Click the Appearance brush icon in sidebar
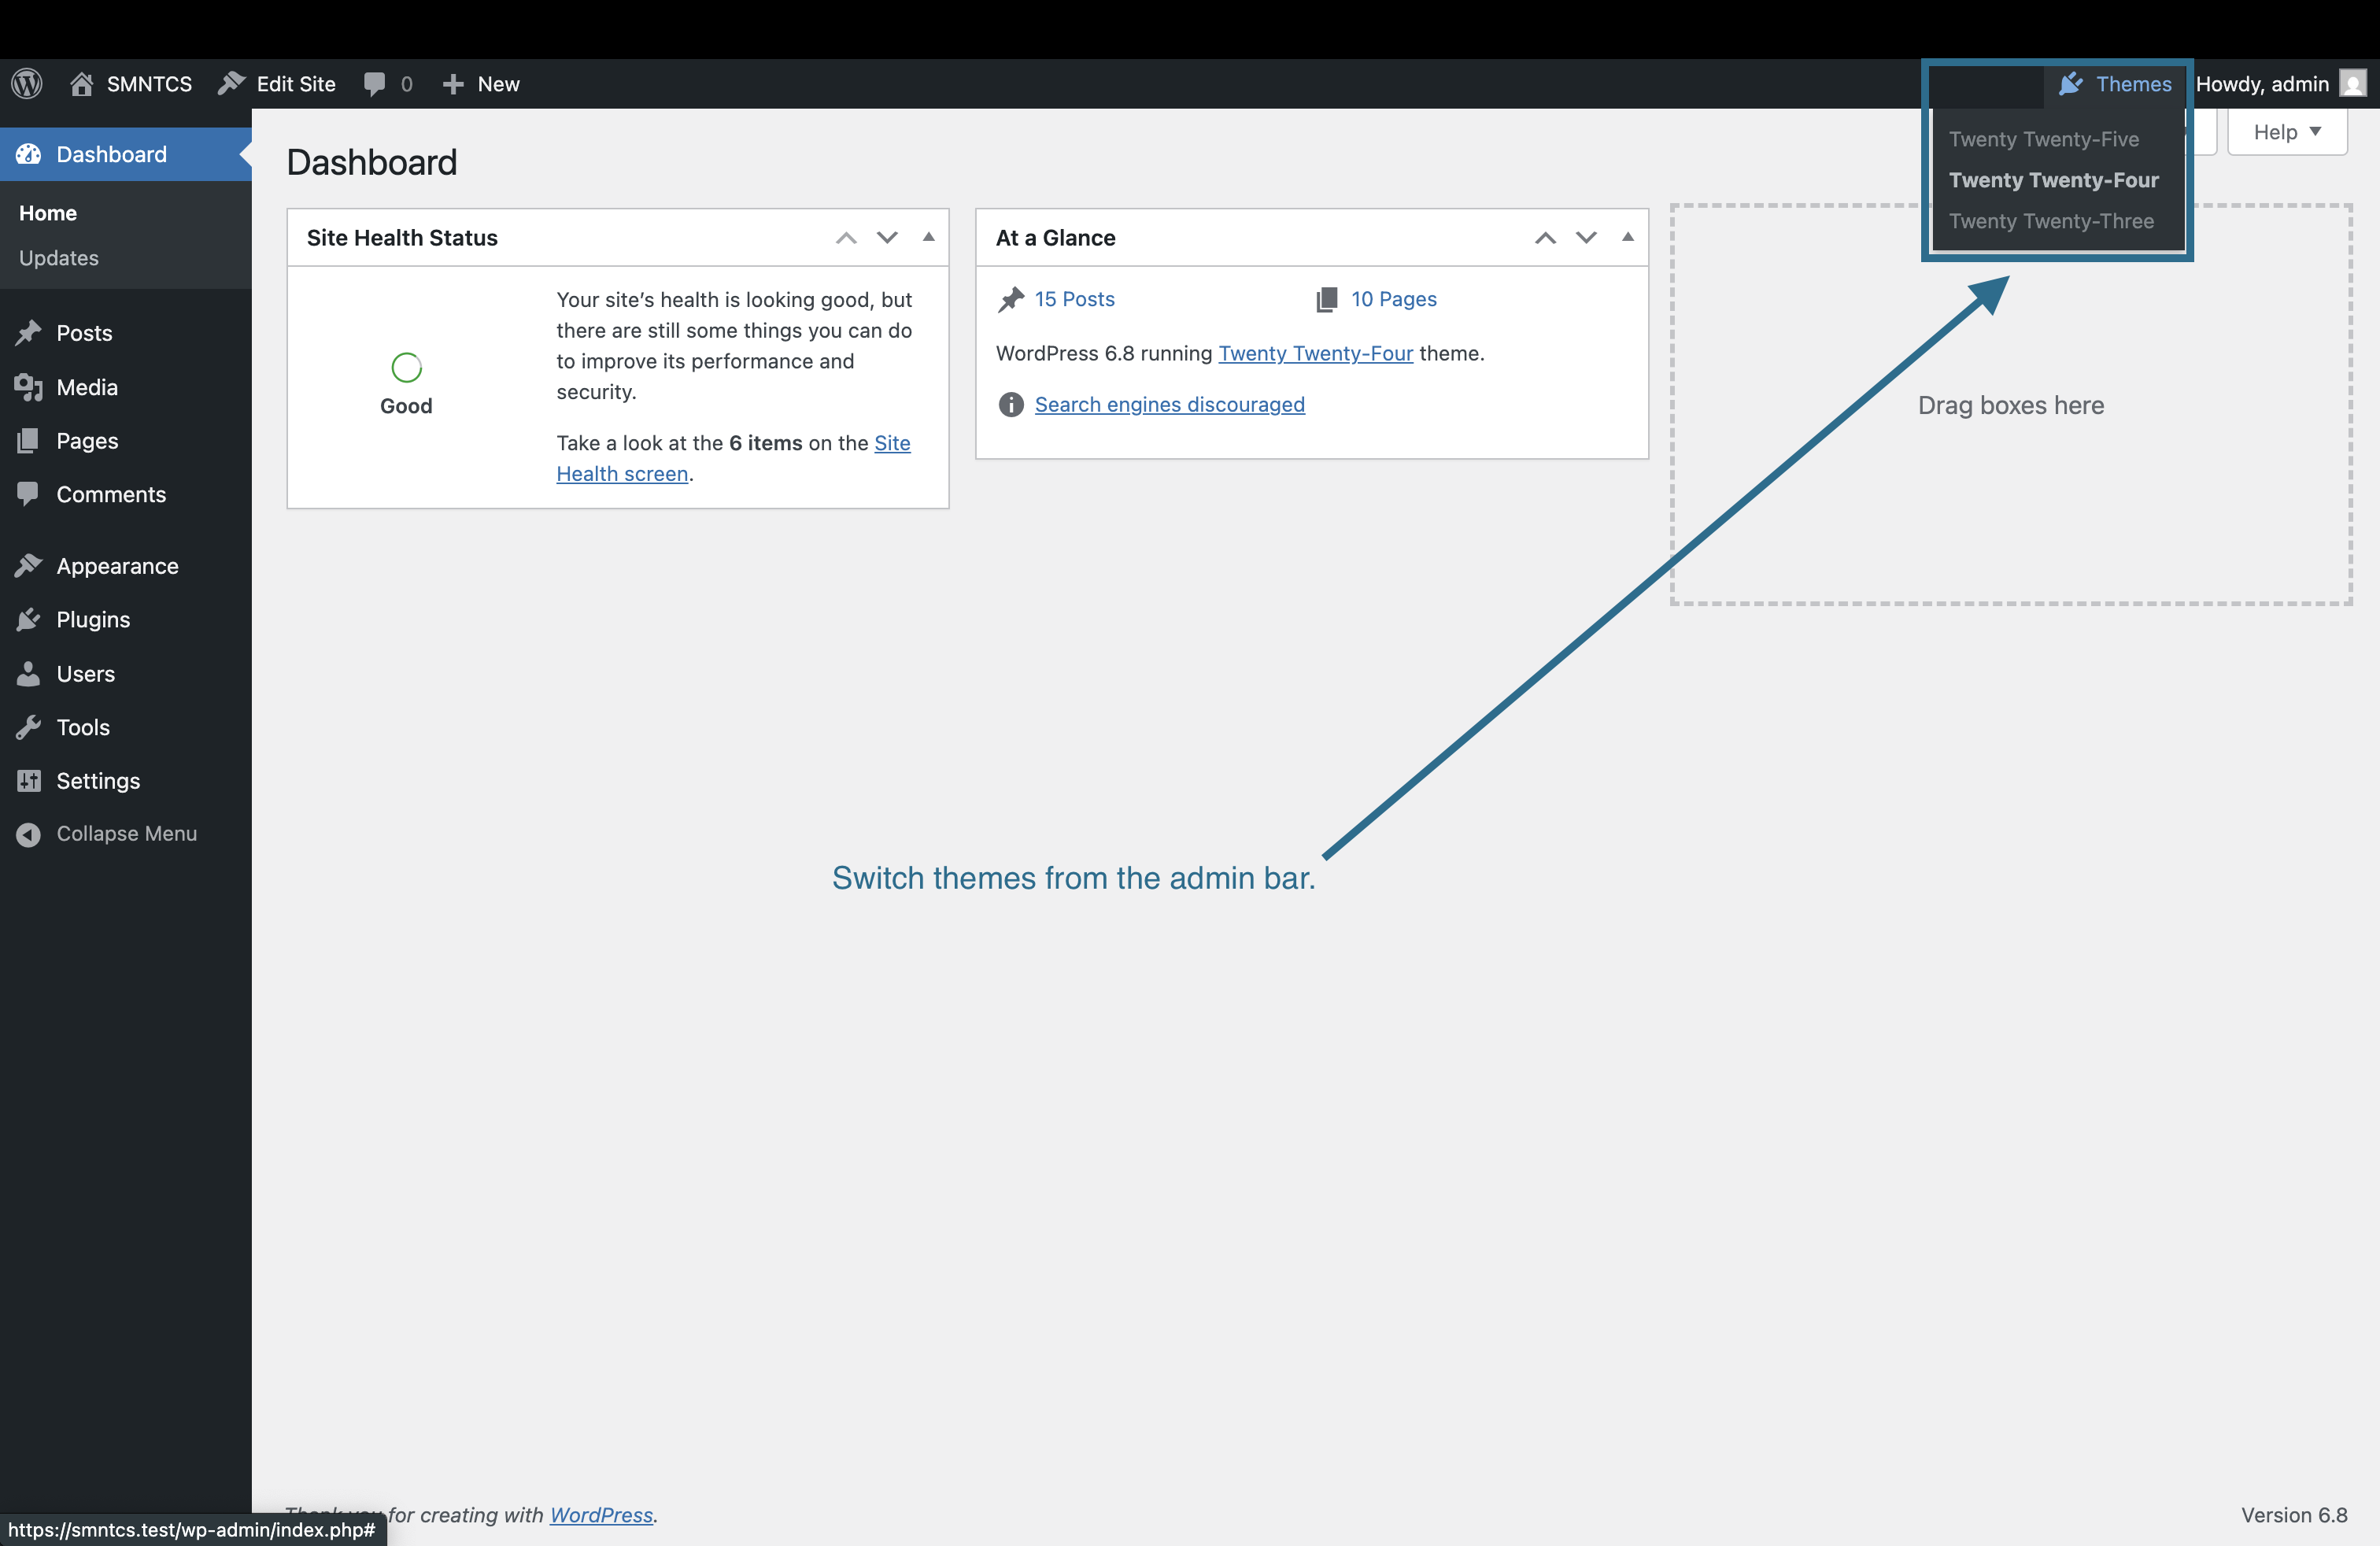 (29, 566)
